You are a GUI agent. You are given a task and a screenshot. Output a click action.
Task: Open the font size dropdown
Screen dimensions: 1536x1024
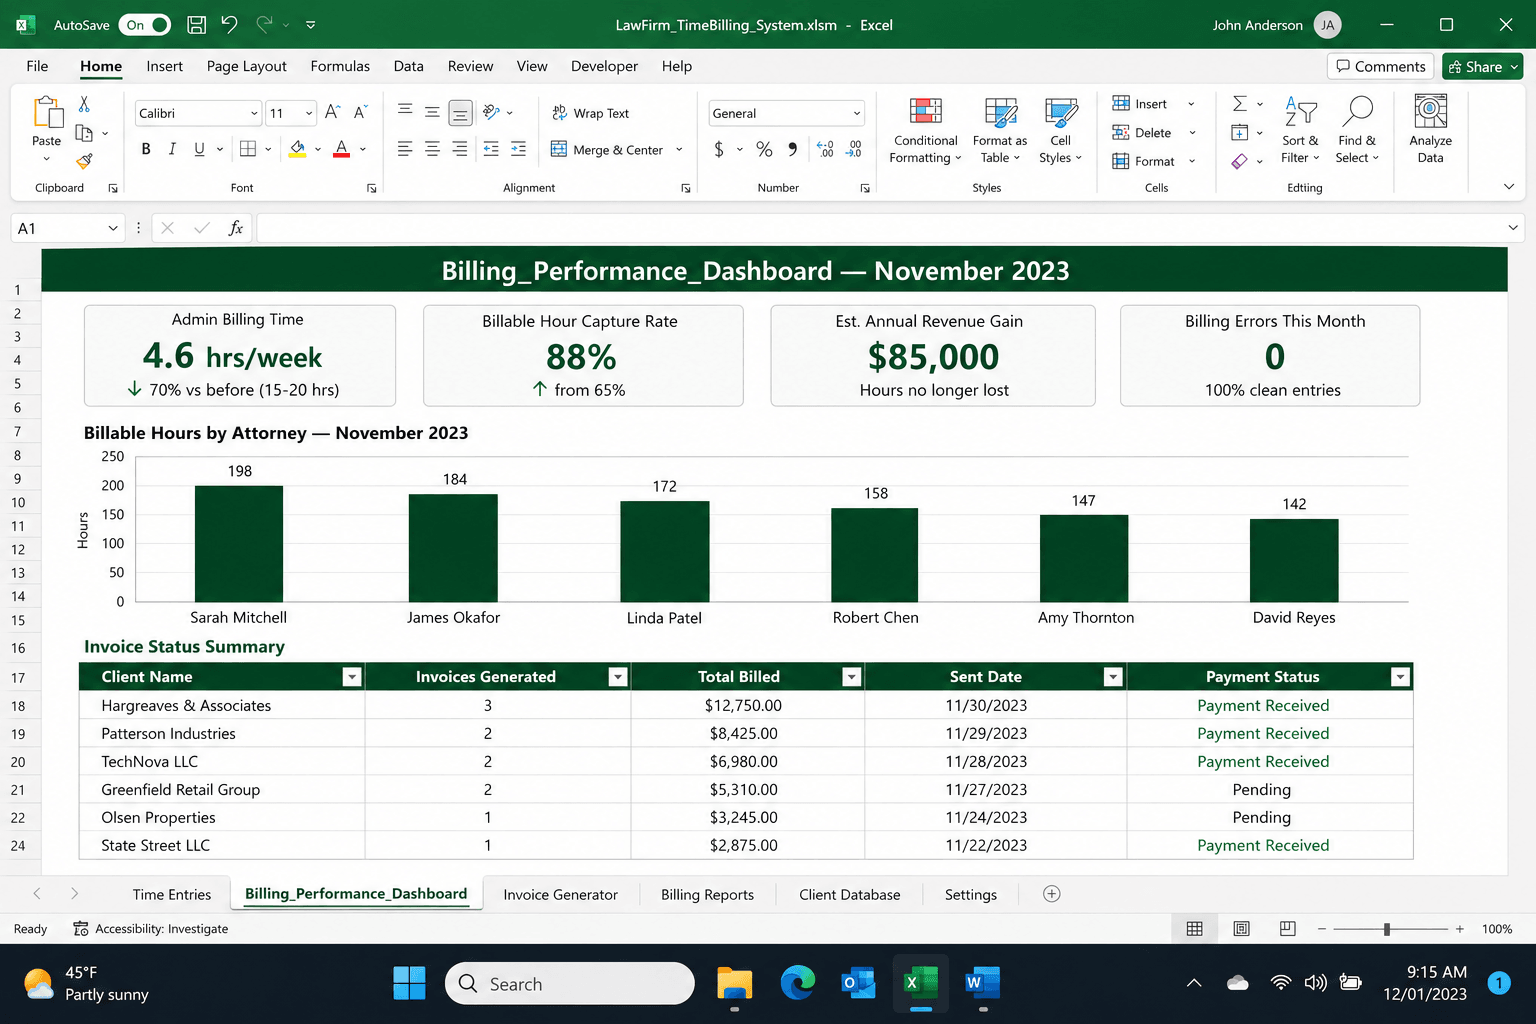point(309,113)
